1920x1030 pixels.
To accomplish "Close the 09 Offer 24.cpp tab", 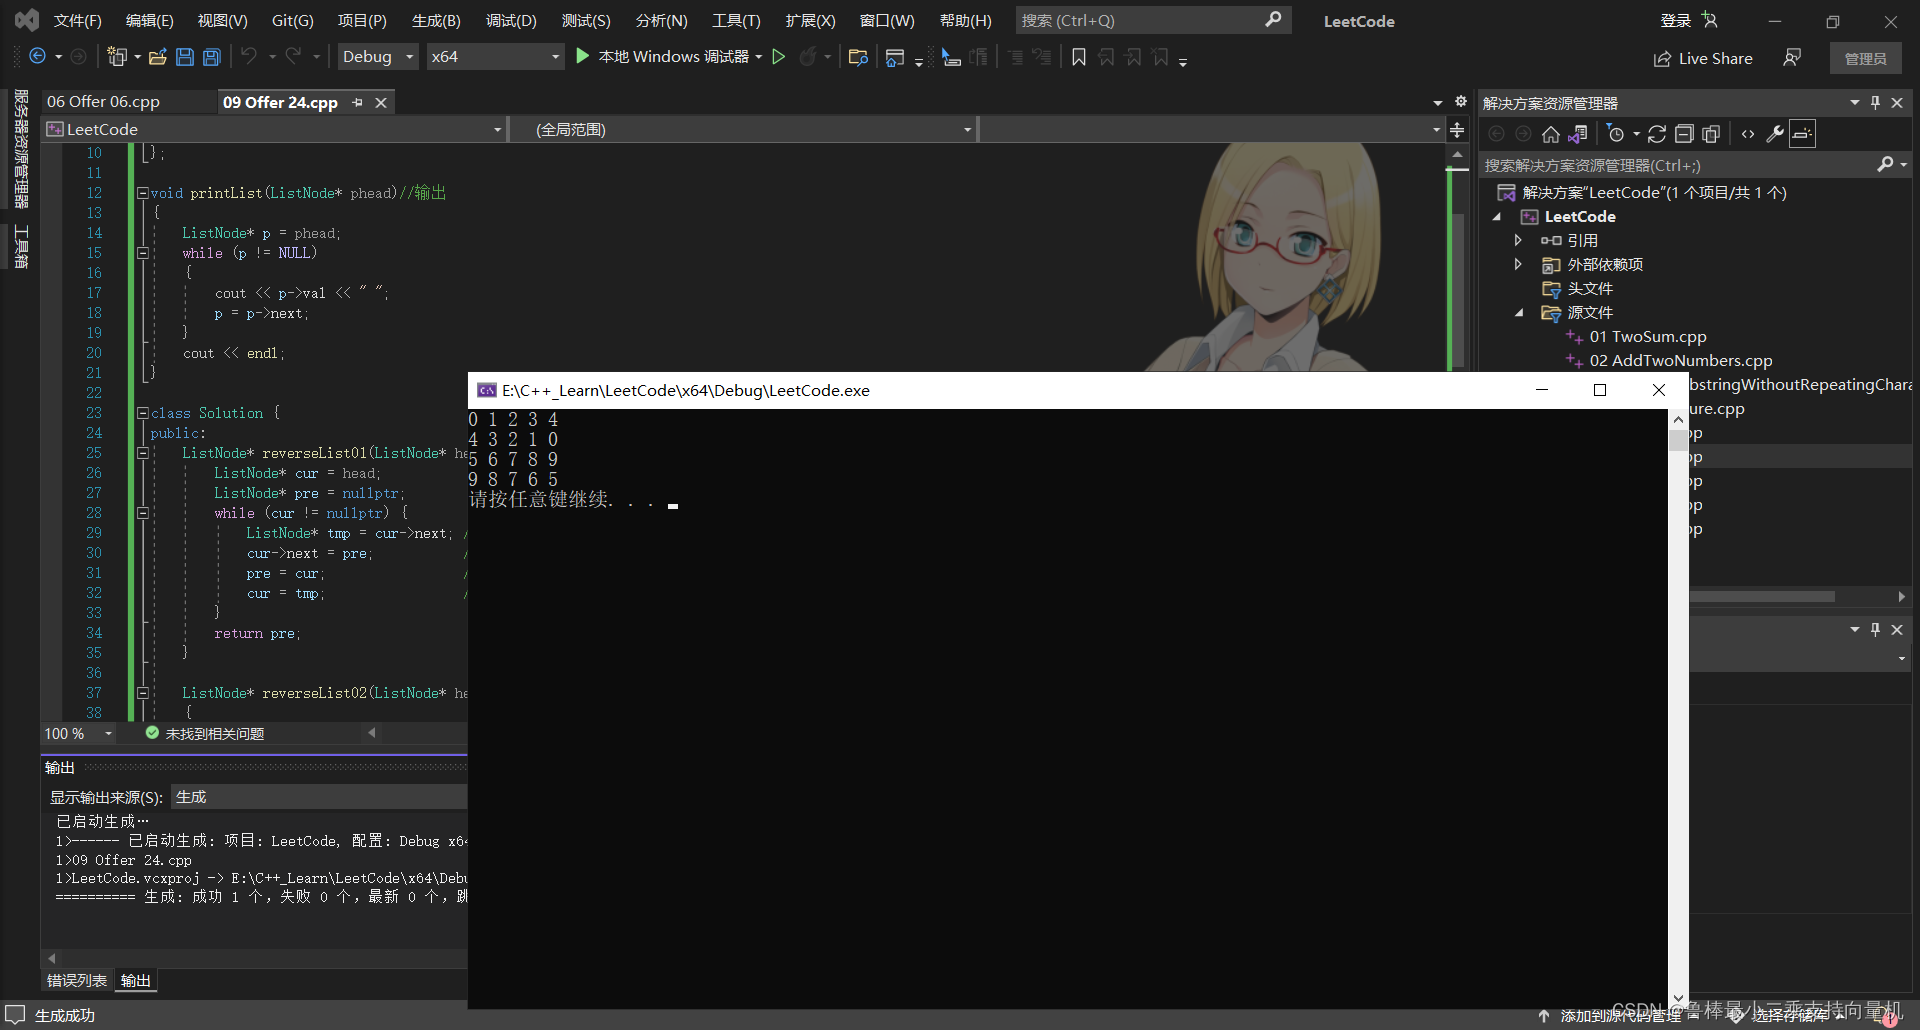I will click(x=381, y=102).
